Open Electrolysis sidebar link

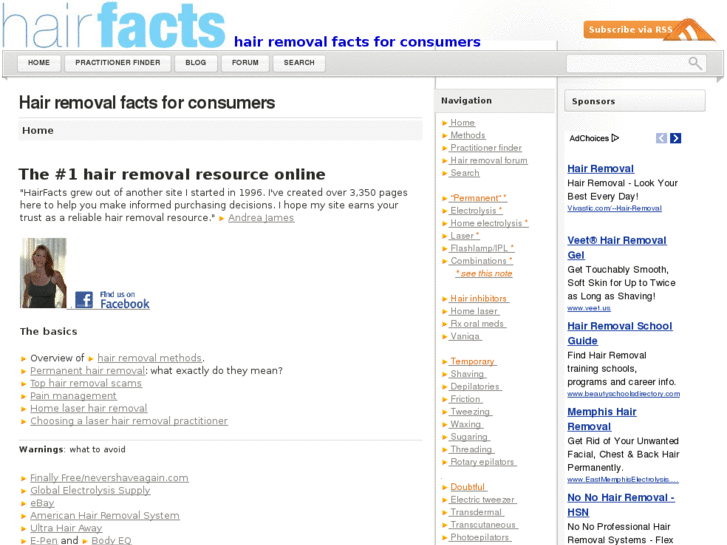[476, 210]
